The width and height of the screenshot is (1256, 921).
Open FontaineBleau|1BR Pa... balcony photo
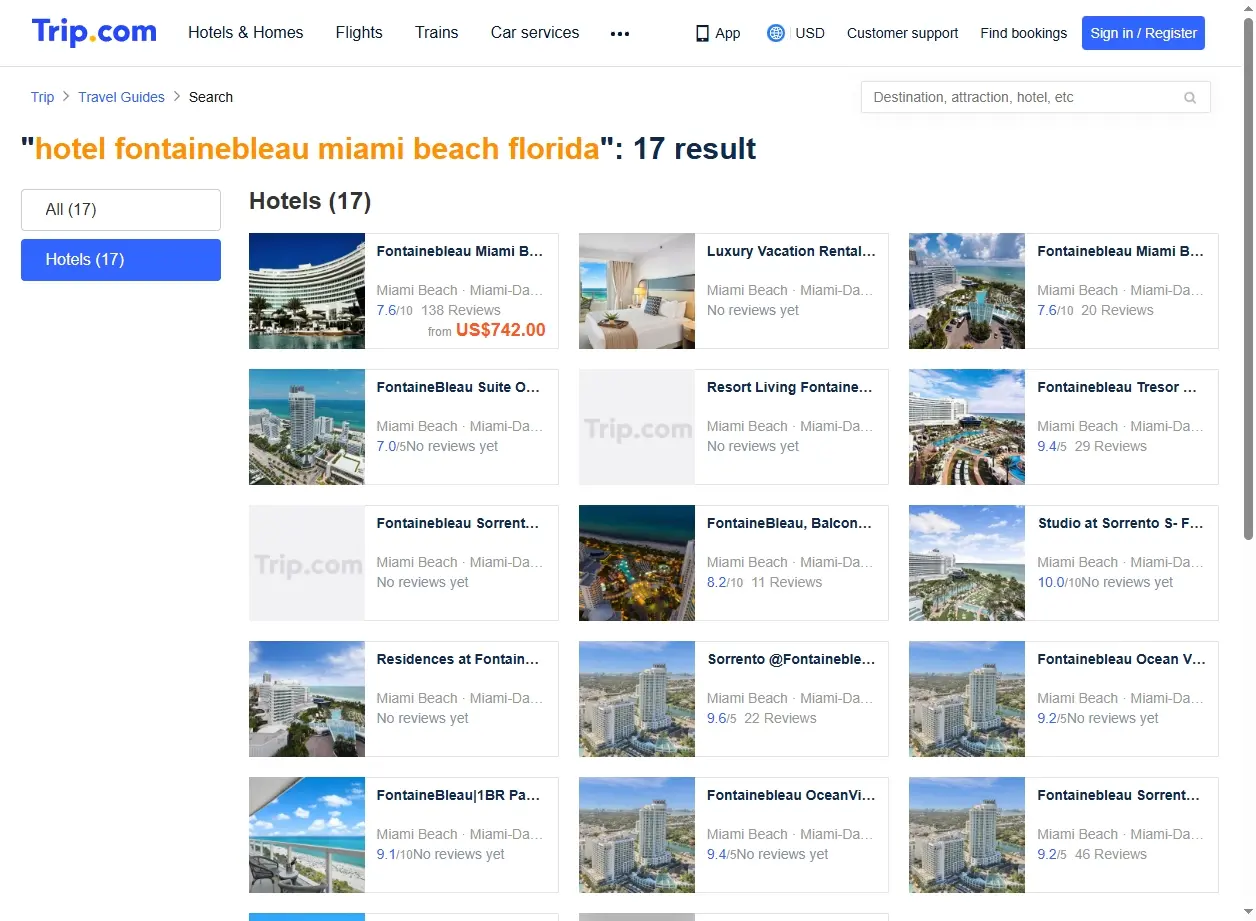pos(307,835)
